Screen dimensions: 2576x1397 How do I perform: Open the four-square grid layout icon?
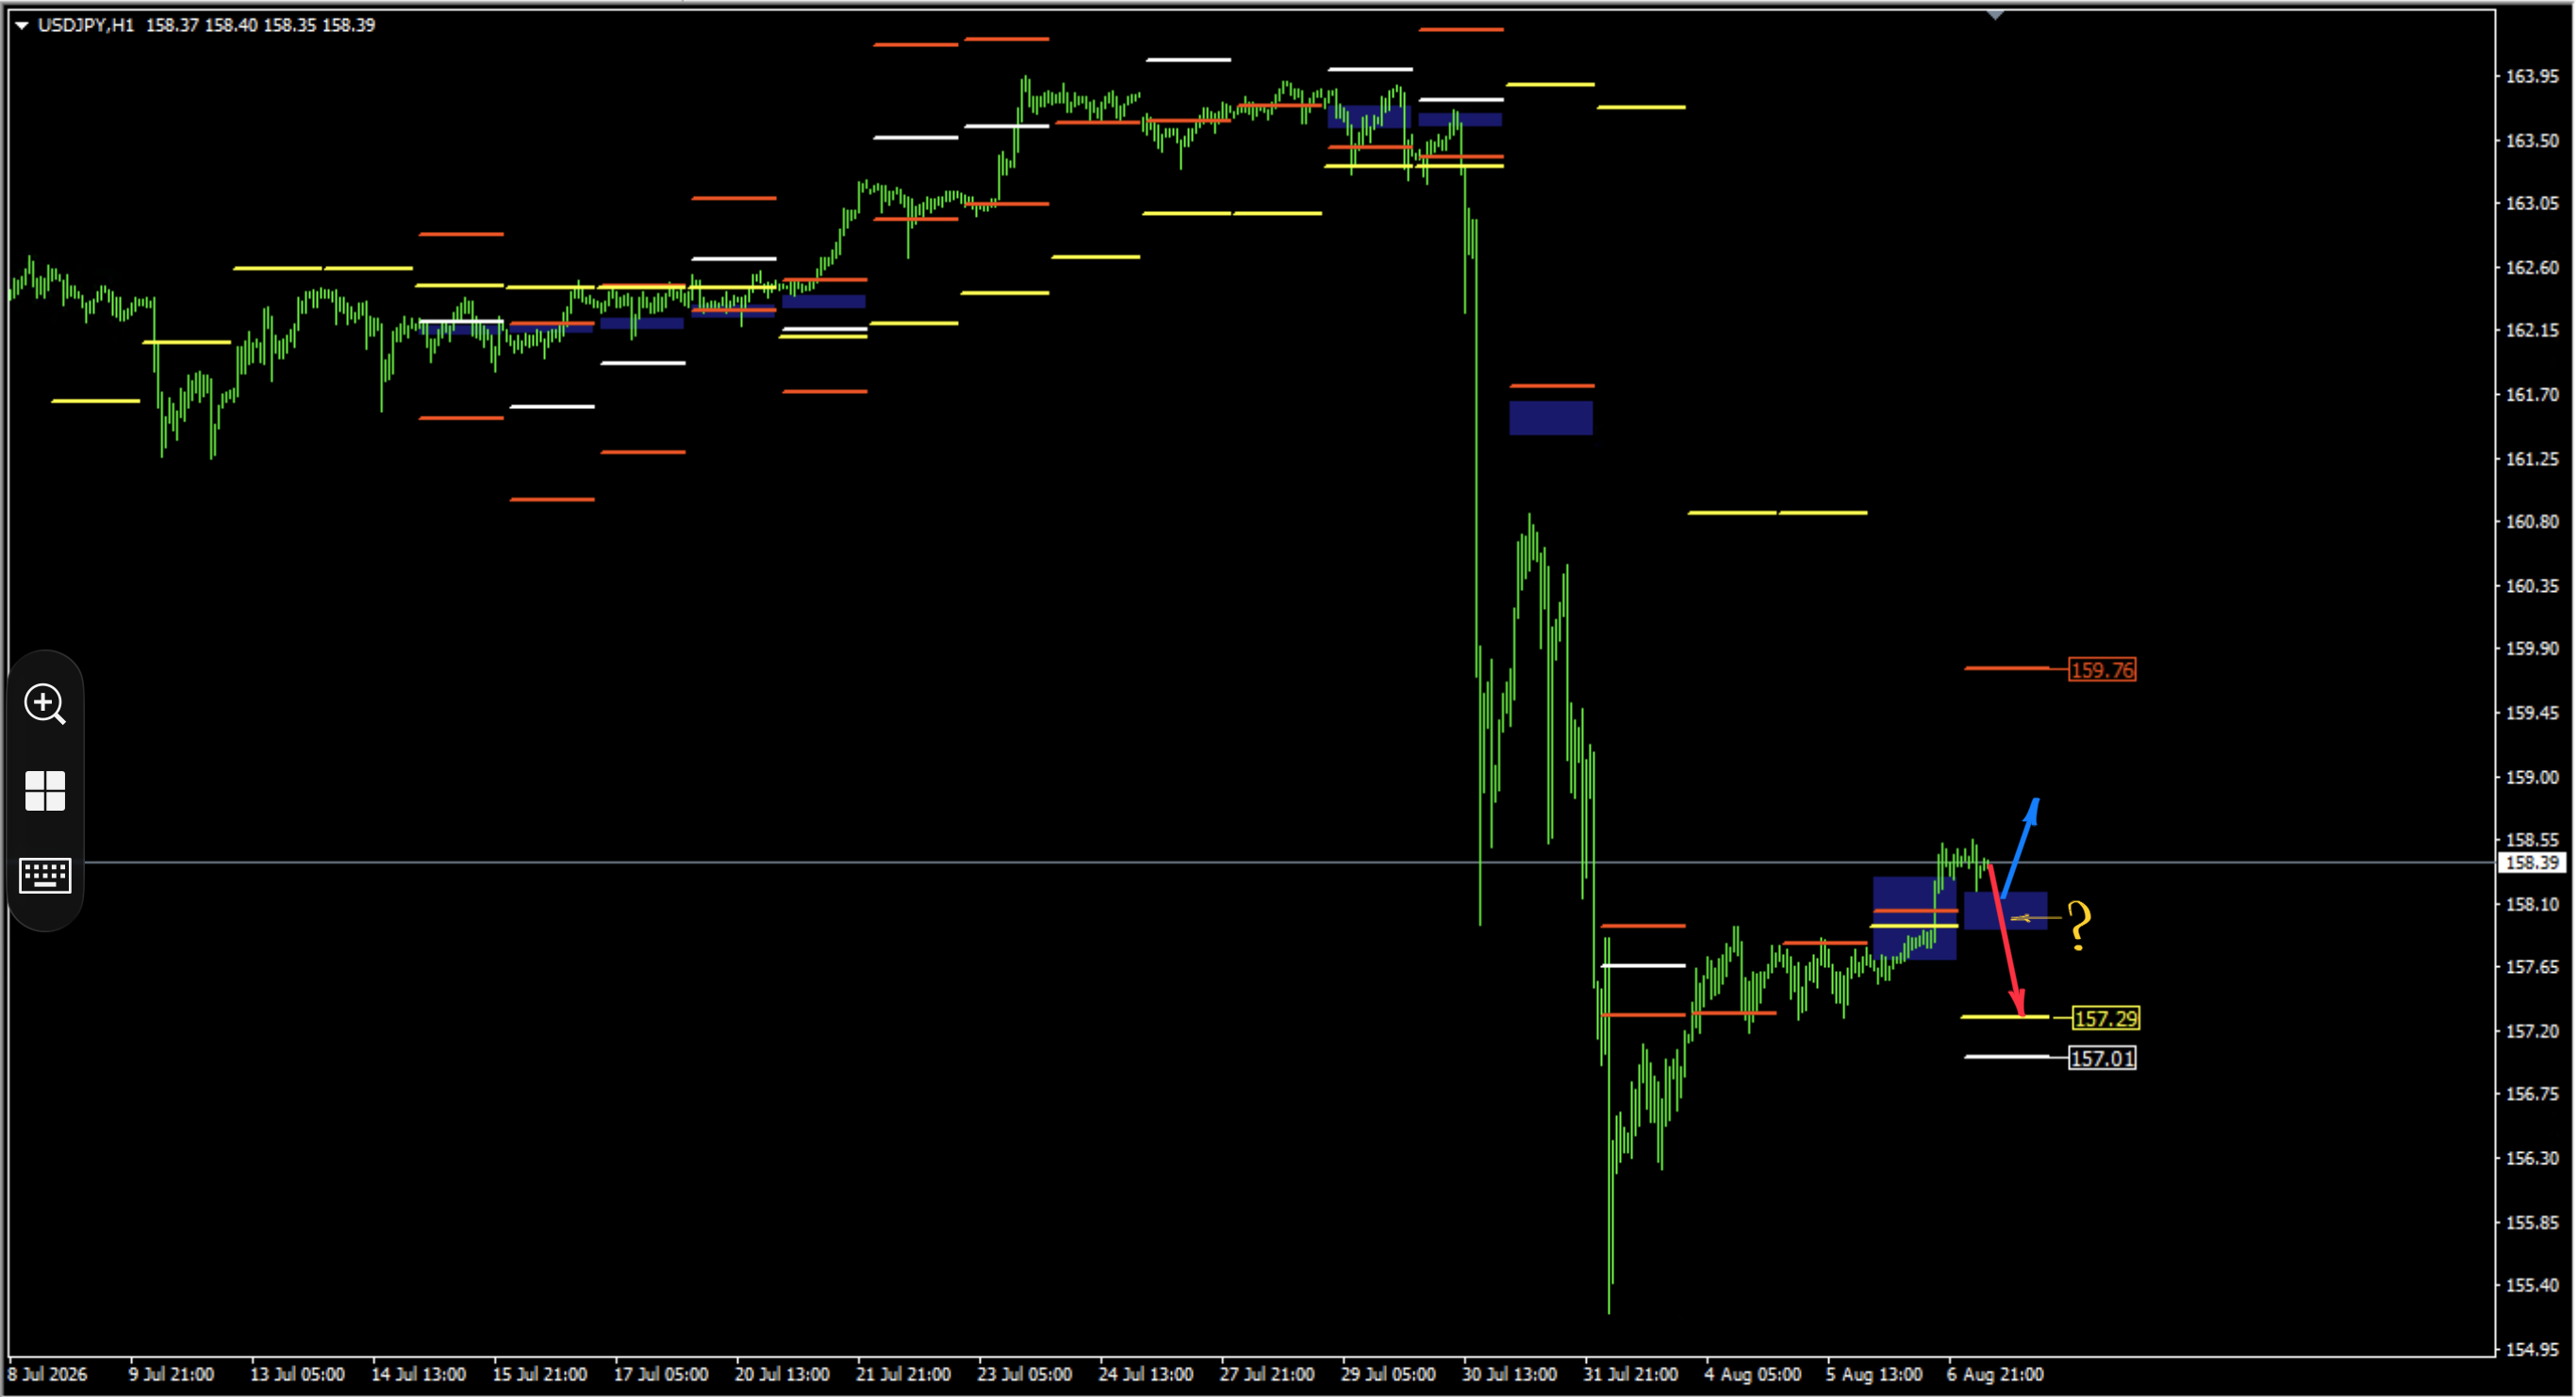45,790
